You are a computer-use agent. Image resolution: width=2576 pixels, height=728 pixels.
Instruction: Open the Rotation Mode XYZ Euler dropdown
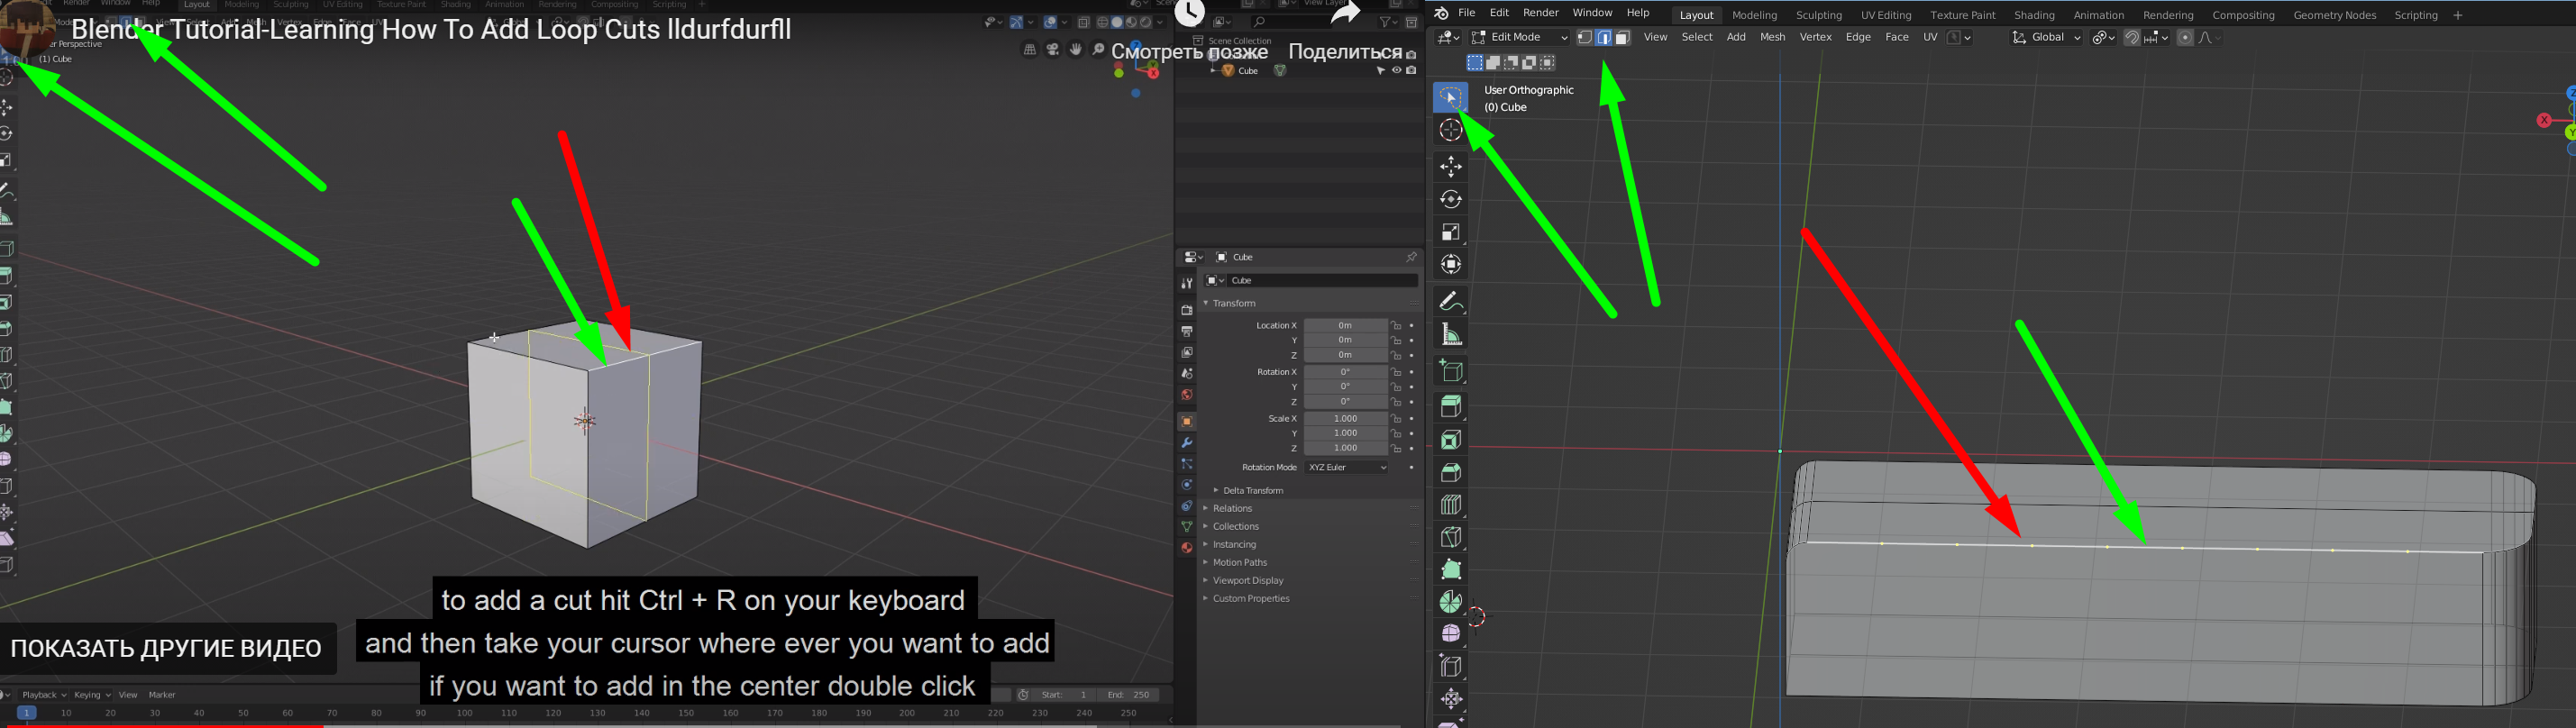click(x=1347, y=468)
